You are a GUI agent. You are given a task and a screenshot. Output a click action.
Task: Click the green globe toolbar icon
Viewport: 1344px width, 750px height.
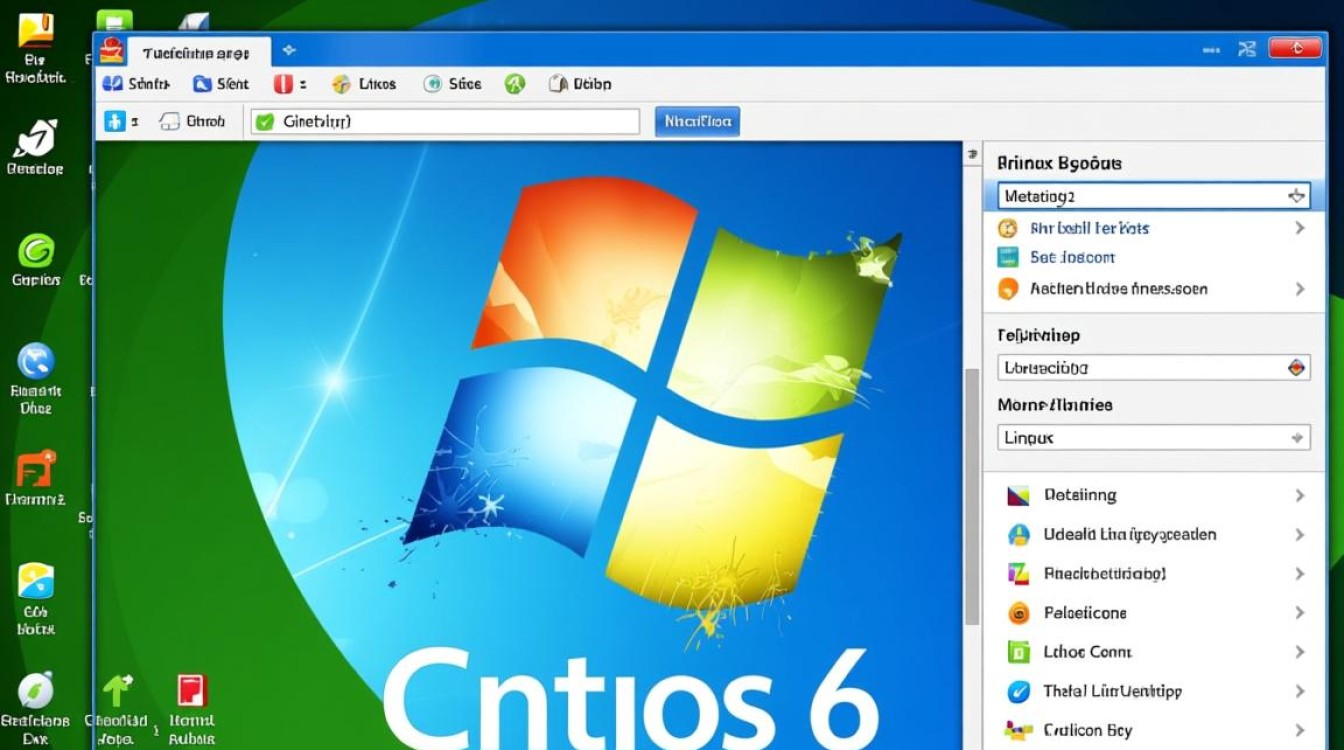click(x=515, y=84)
